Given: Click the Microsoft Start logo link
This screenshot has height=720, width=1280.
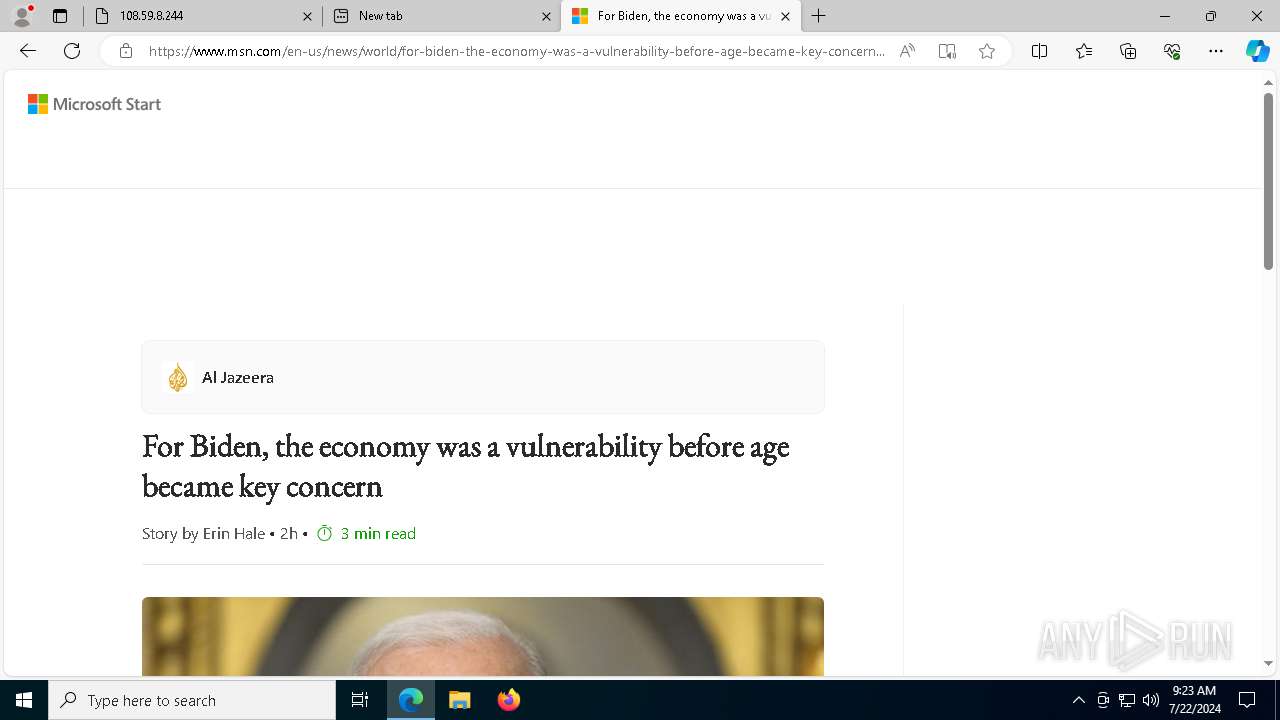Looking at the screenshot, I should coord(94,104).
